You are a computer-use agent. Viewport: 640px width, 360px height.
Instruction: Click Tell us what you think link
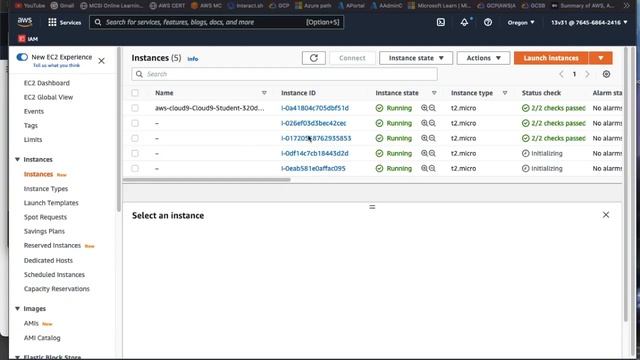(56, 65)
